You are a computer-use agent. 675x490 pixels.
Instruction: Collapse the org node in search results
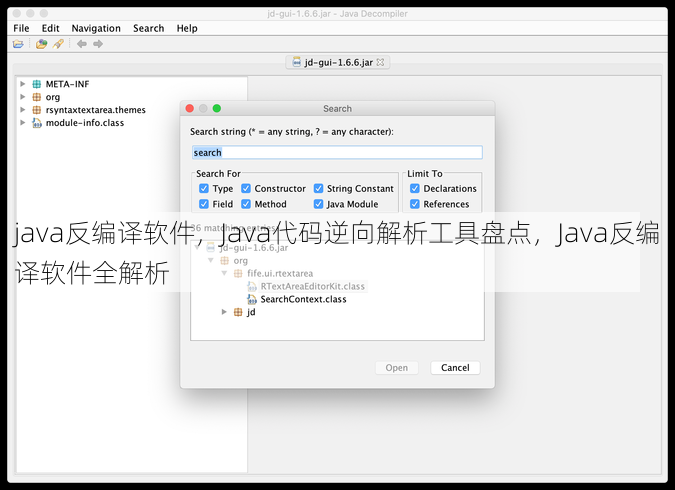[211, 260]
